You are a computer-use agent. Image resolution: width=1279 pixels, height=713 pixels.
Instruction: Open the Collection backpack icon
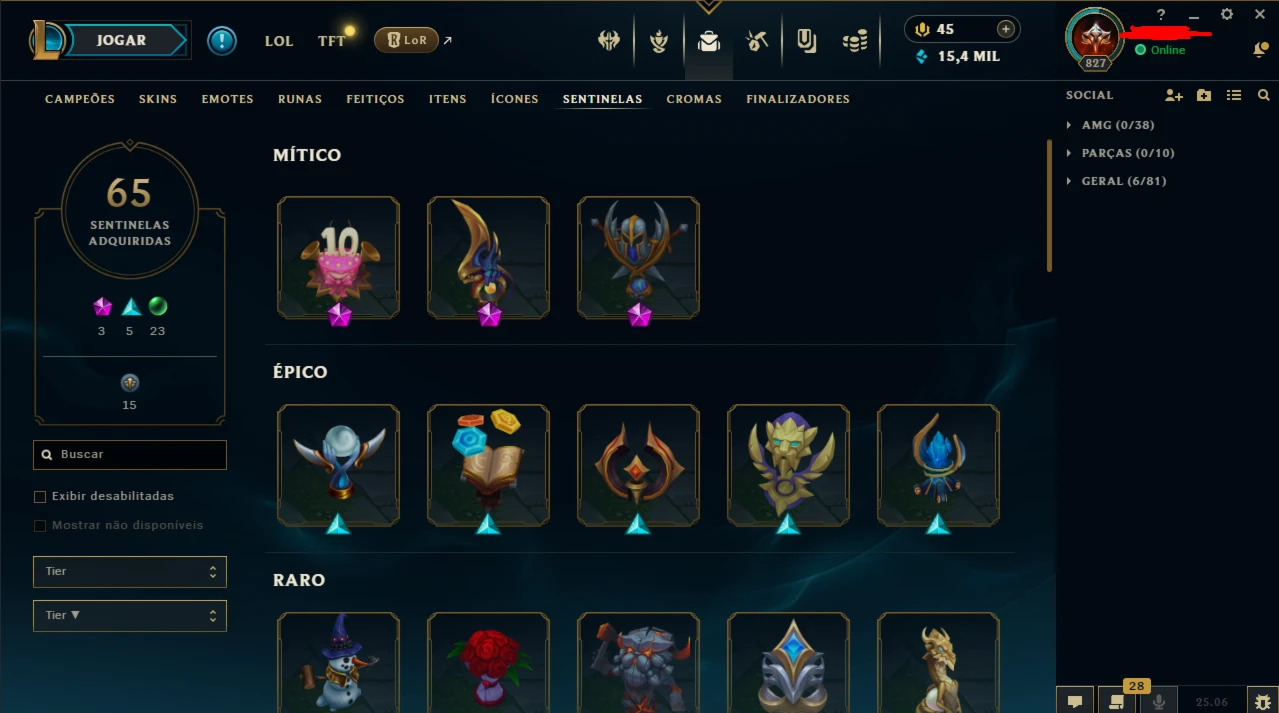tap(709, 41)
